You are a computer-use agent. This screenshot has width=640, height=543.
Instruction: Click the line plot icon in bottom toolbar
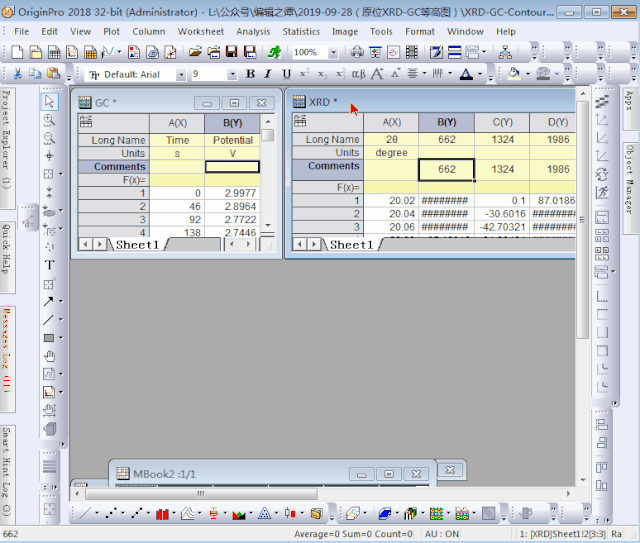84,514
